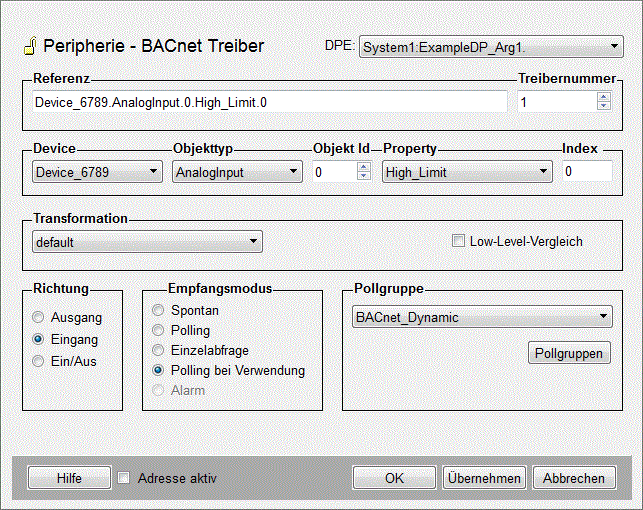Click into the Referenz address field
643x510 pixels.
click(270, 102)
